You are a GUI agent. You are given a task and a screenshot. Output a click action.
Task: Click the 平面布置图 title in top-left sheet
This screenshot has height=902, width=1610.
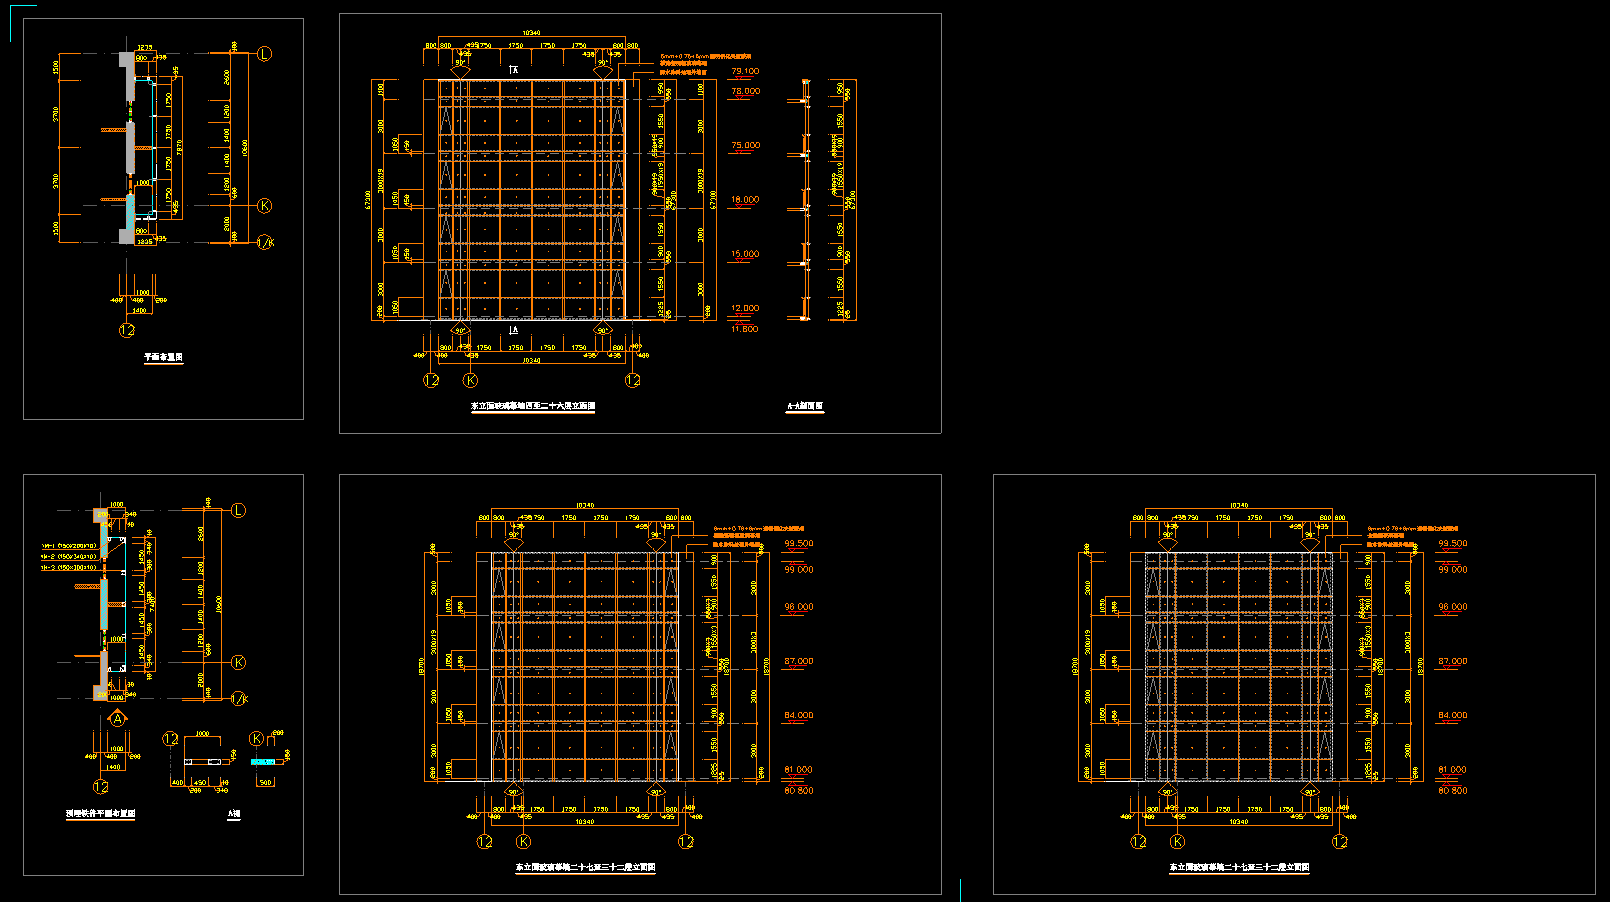(164, 357)
